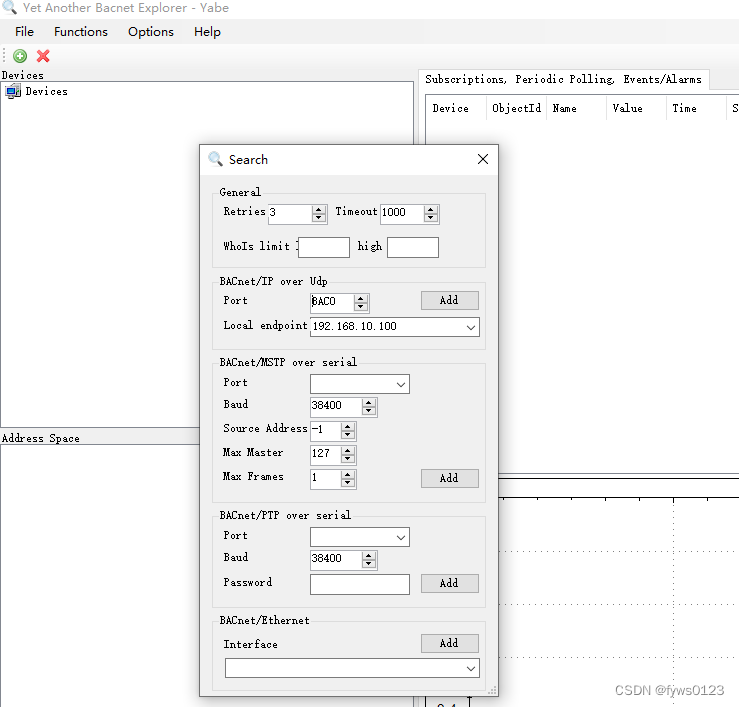Viewport: 739px width, 707px height.
Task: Open the Local endpoint dropdown
Action: pyautogui.click(x=470, y=327)
